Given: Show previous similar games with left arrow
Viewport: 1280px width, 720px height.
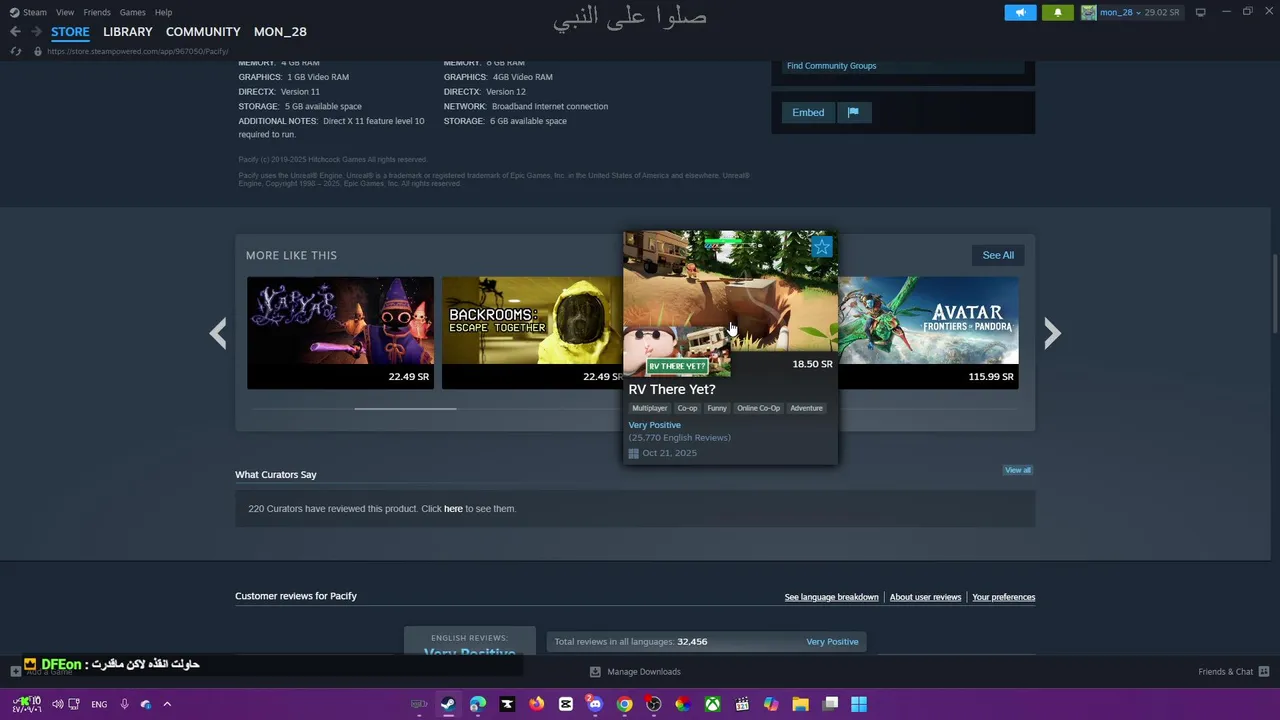Looking at the screenshot, I should [x=217, y=333].
